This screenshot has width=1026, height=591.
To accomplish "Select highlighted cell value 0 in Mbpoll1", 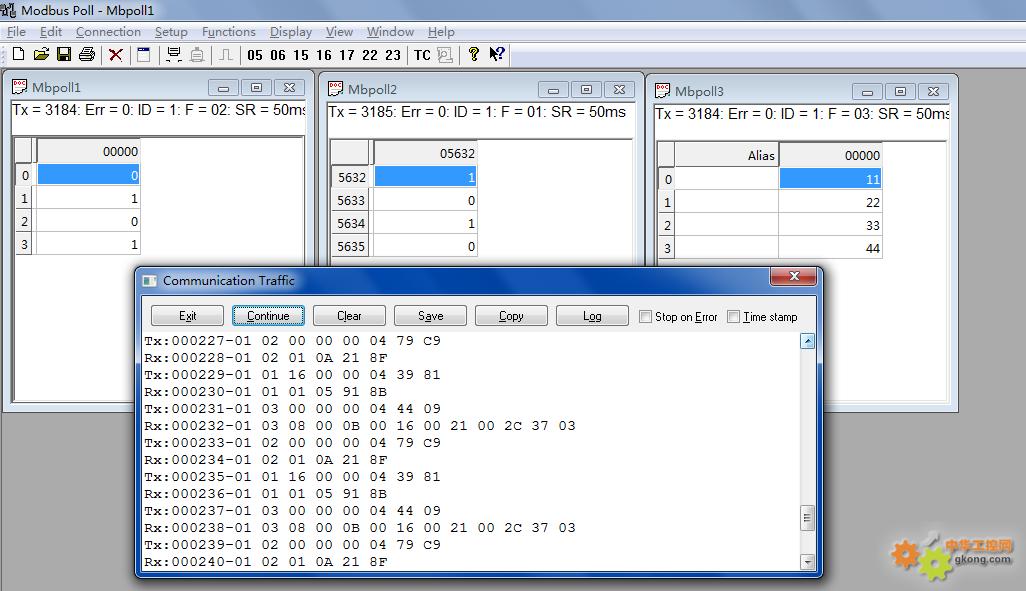I will click(x=88, y=175).
